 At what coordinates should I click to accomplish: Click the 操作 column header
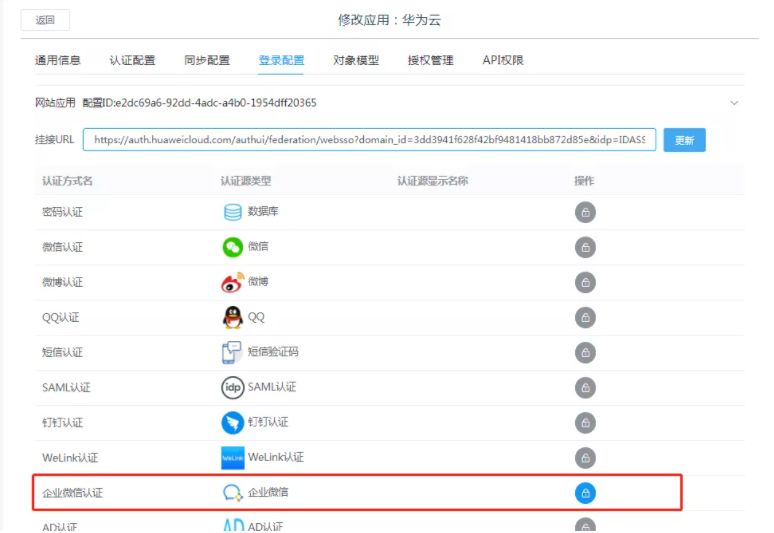coord(584,181)
